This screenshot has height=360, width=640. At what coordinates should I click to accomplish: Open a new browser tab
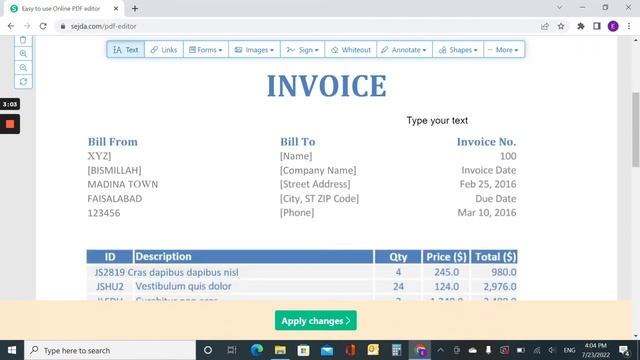[x=135, y=8]
